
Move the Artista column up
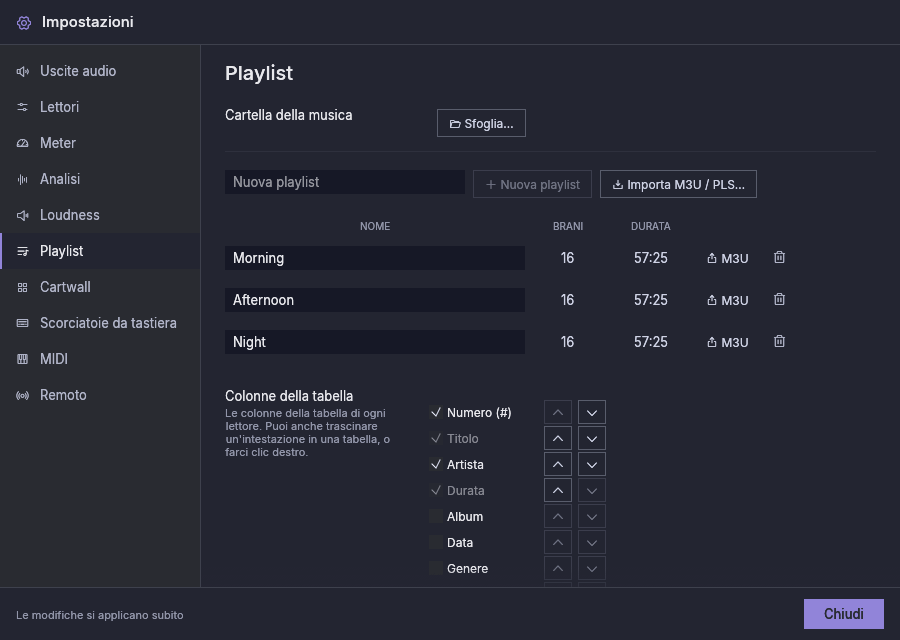pos(558,464)
